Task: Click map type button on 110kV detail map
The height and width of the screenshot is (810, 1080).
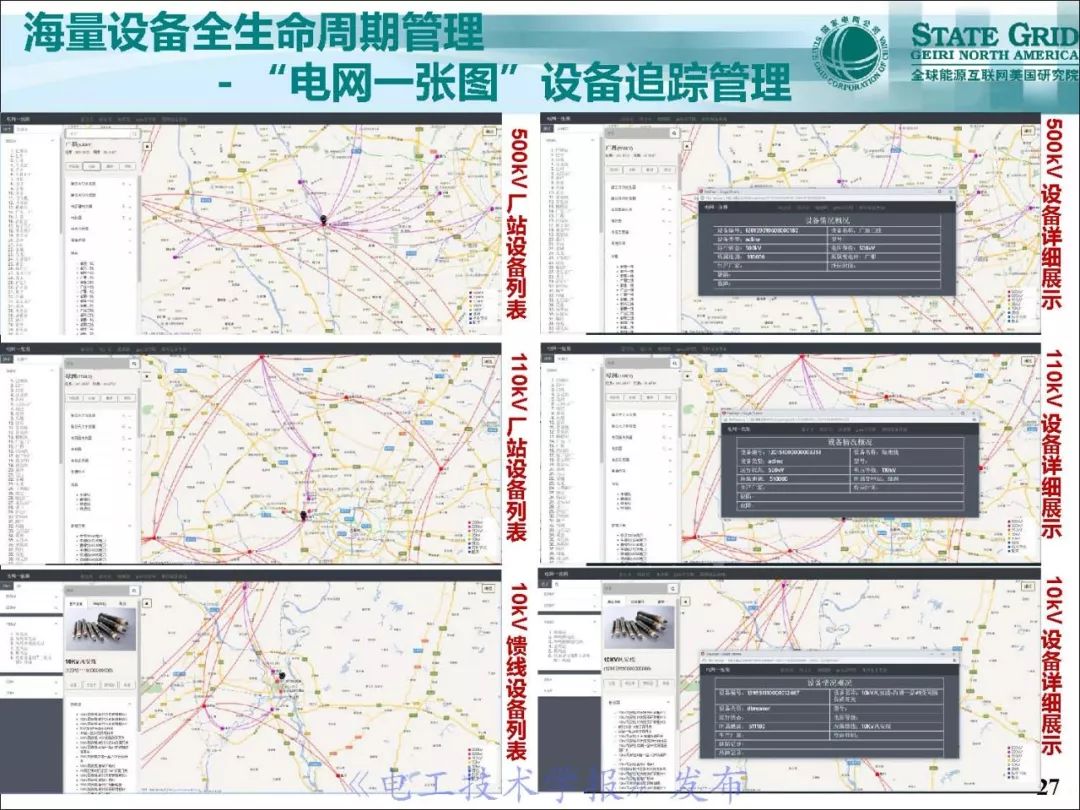Action: [1029, 360]
